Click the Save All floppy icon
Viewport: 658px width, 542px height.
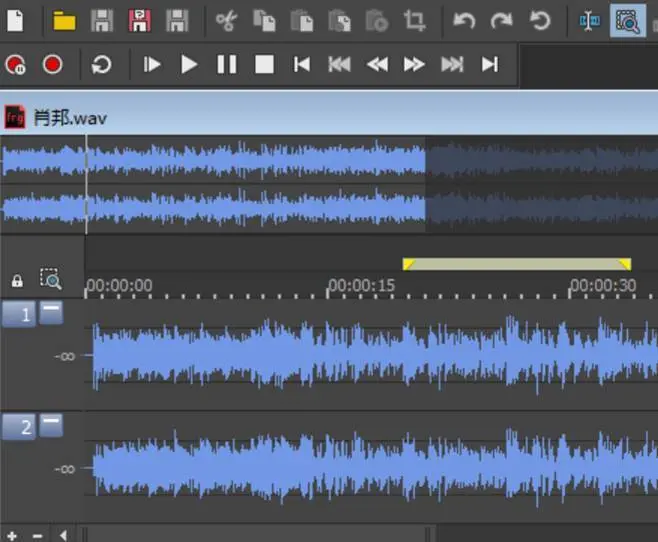177,21
